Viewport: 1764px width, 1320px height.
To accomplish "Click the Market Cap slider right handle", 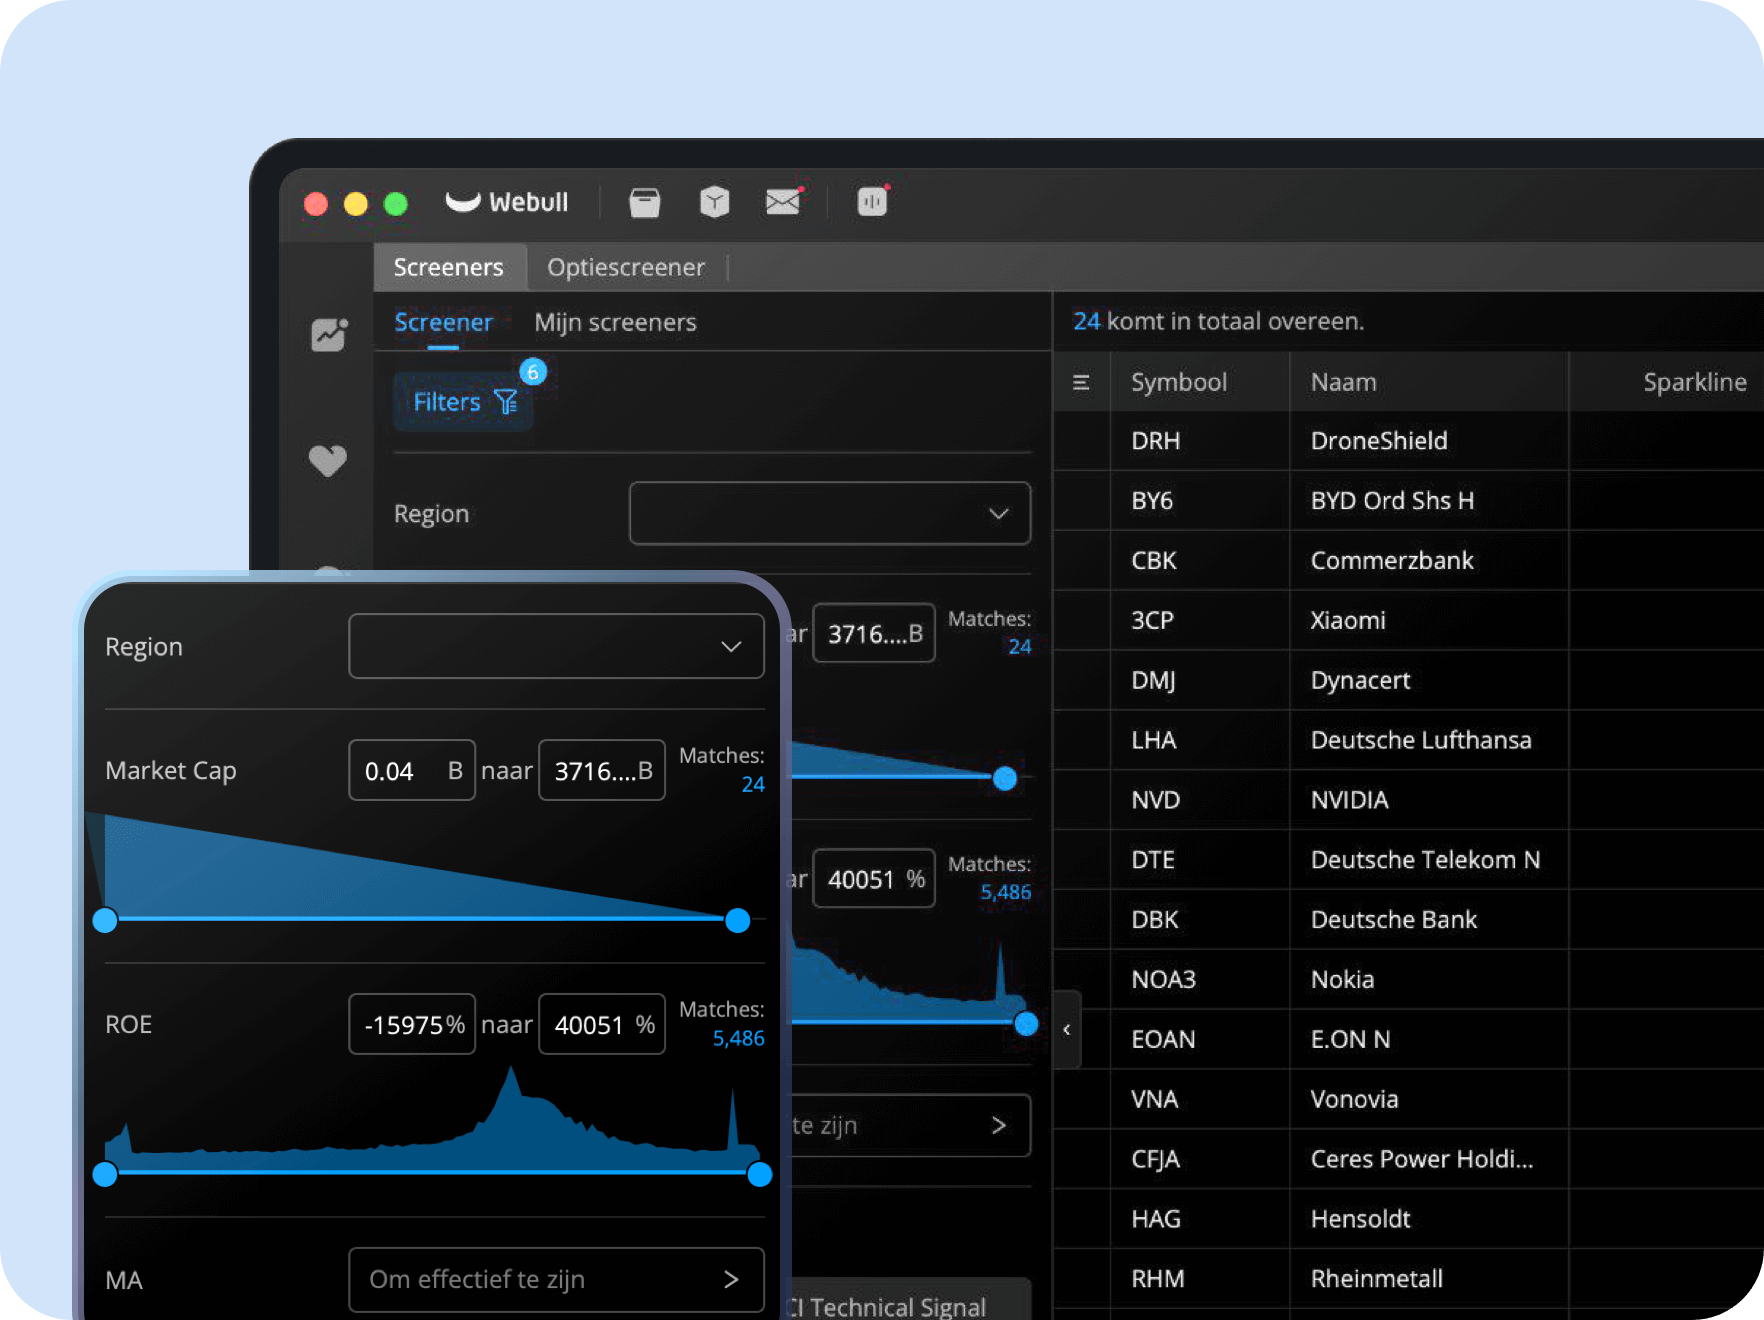I will (x=738, y=920).
